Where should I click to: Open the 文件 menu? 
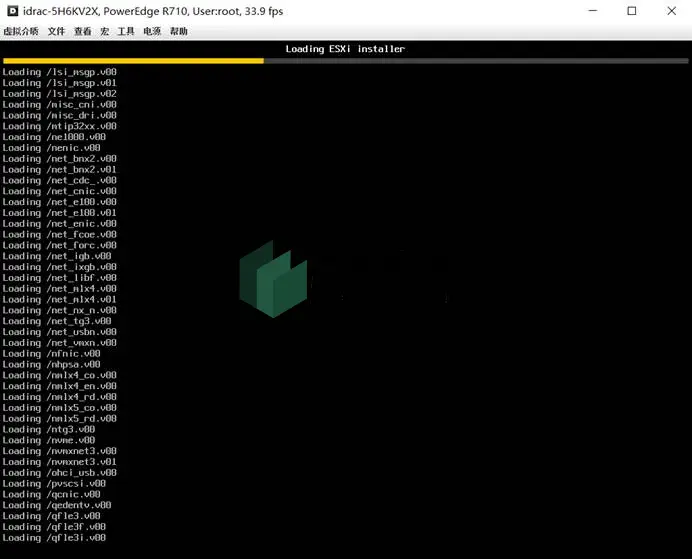click(56, 31)
